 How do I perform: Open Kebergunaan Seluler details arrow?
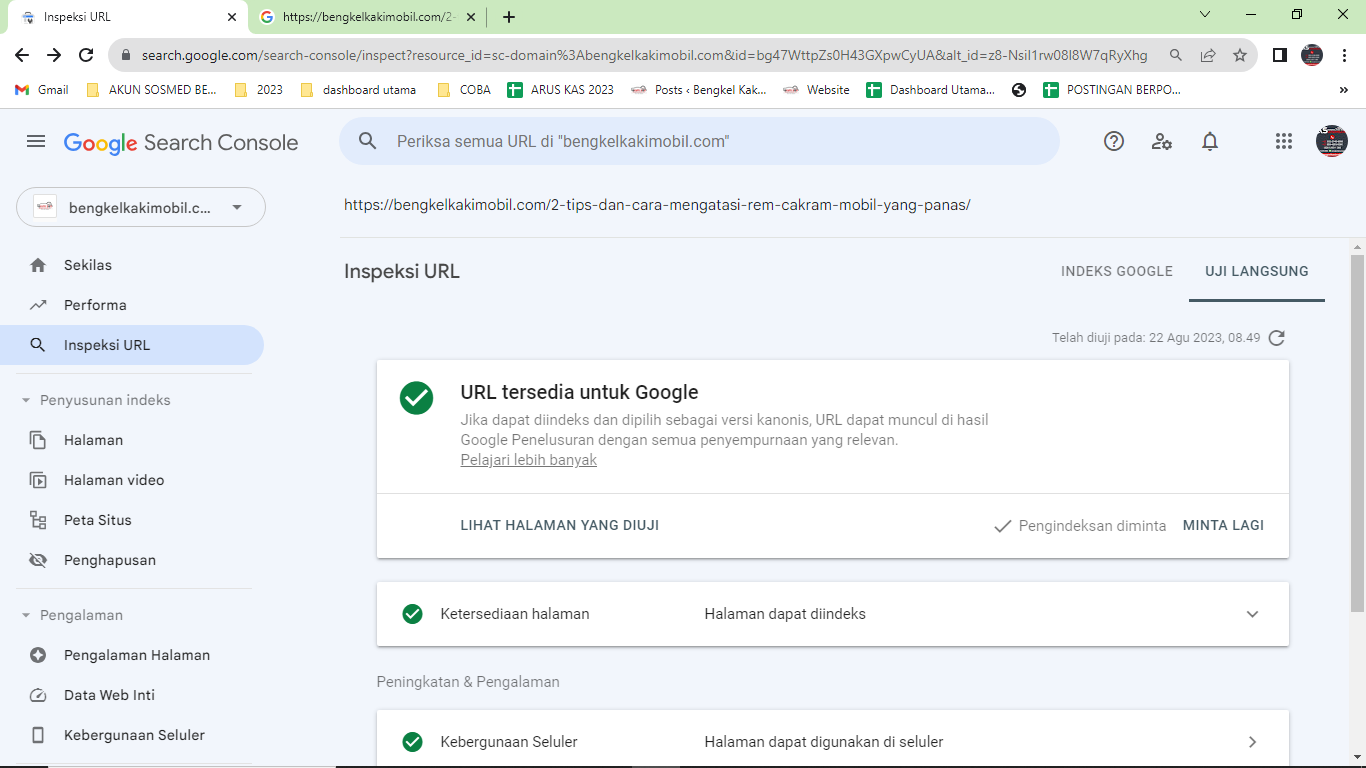[1252, 742]
